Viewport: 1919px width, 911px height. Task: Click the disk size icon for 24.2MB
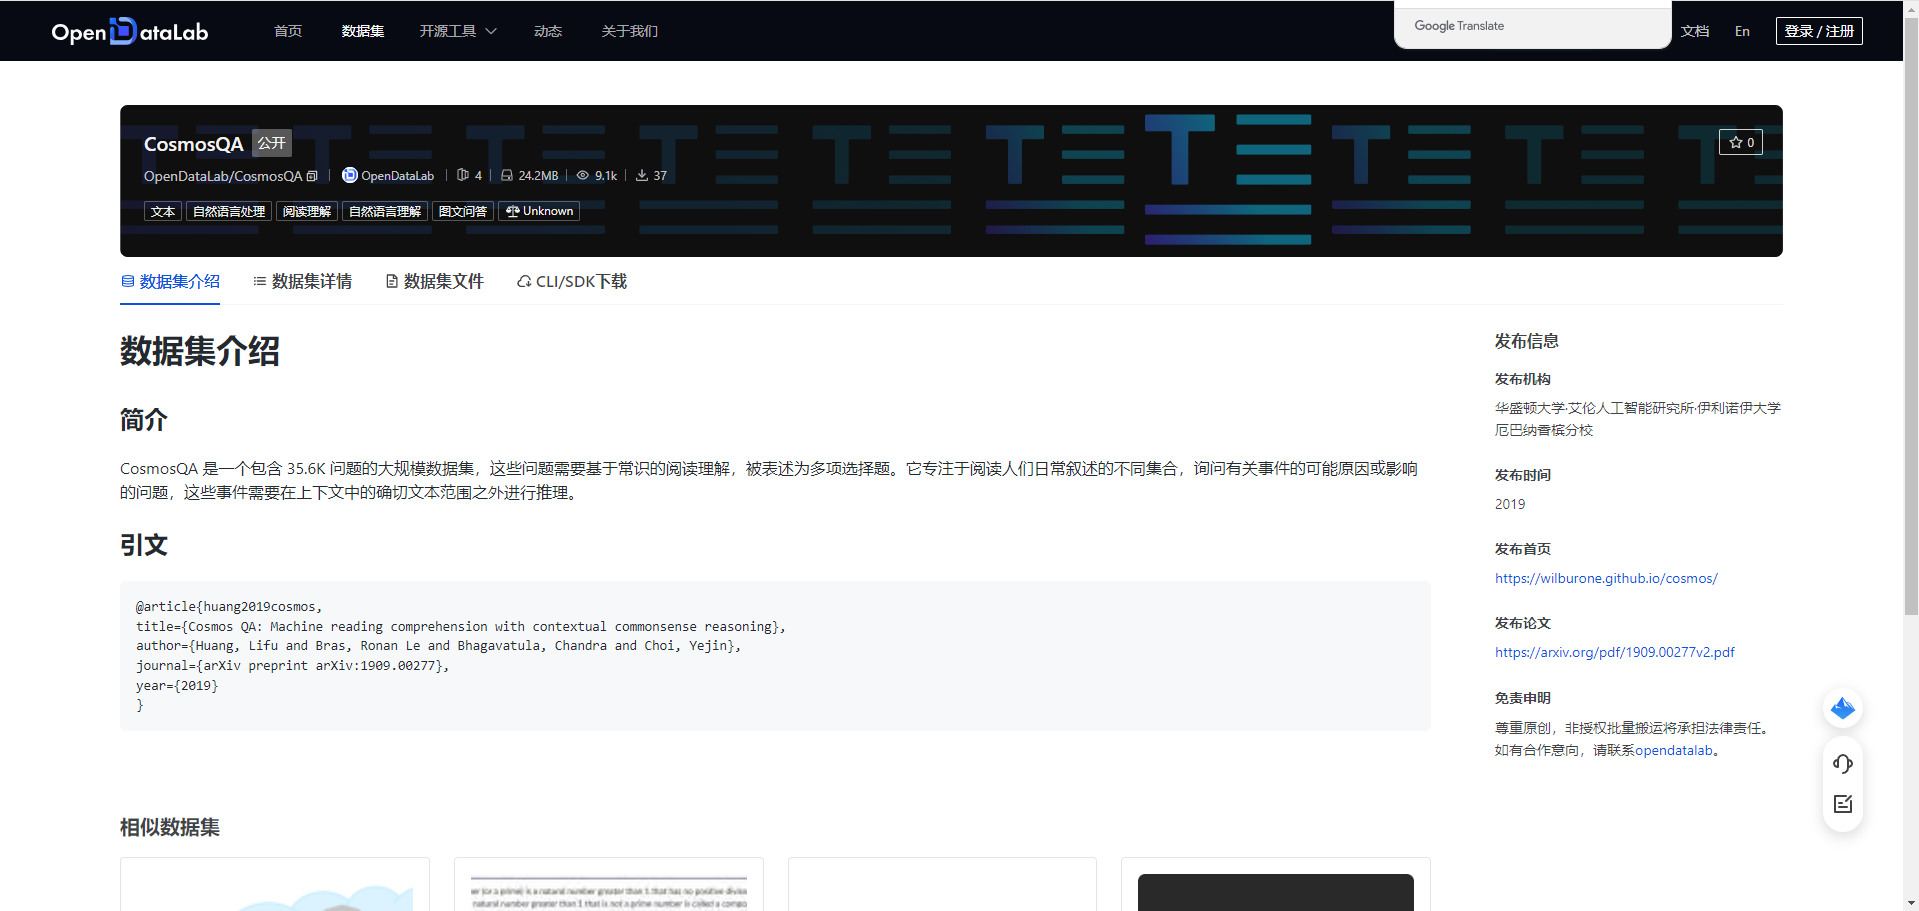507,175
